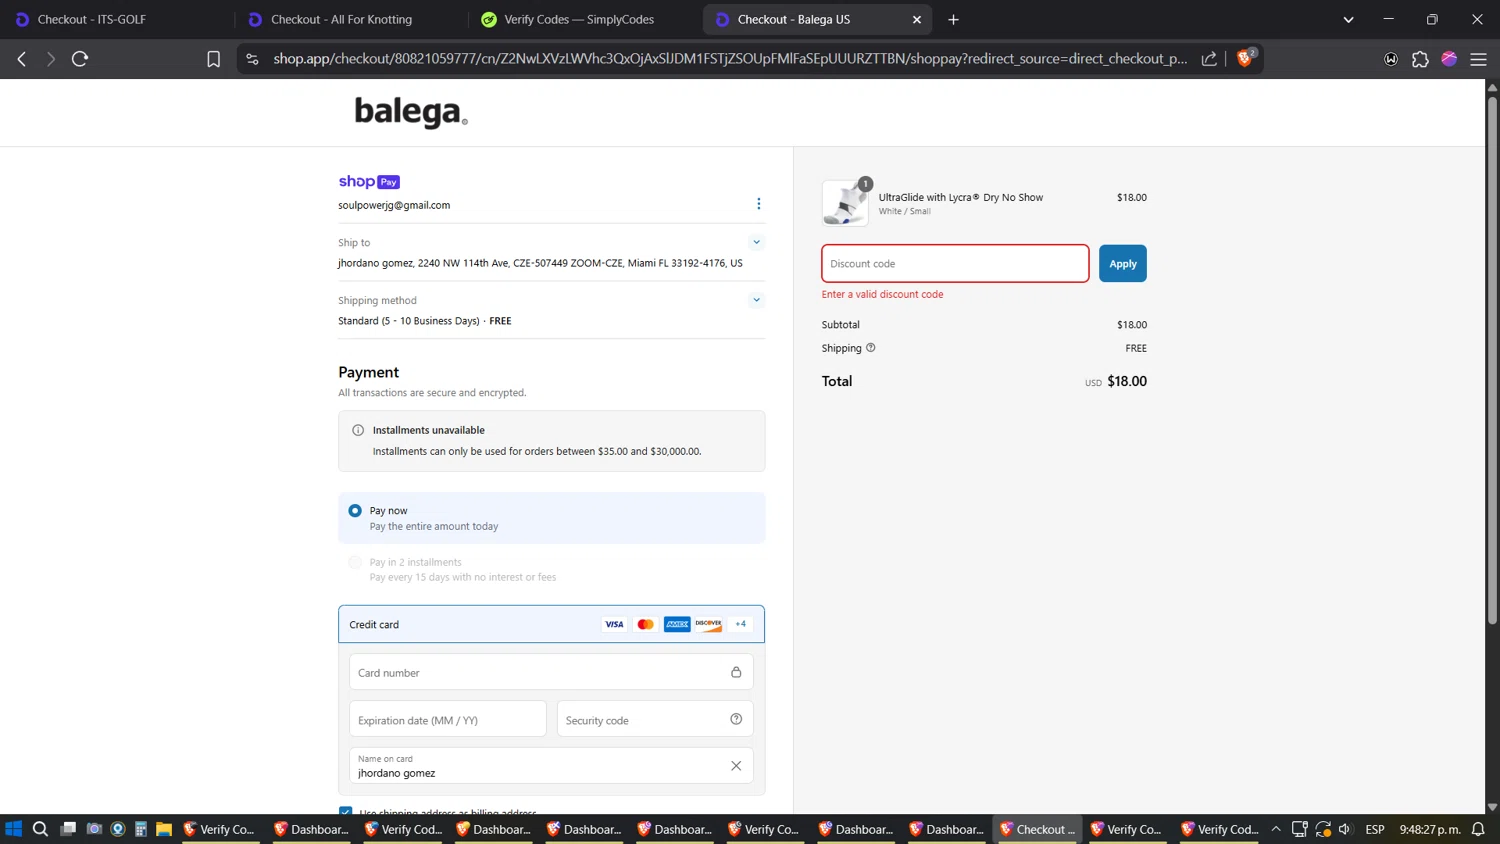Select Pay in 2 installments radio option
This screenshot has height=844, width=1500.
tap(355, 562)
